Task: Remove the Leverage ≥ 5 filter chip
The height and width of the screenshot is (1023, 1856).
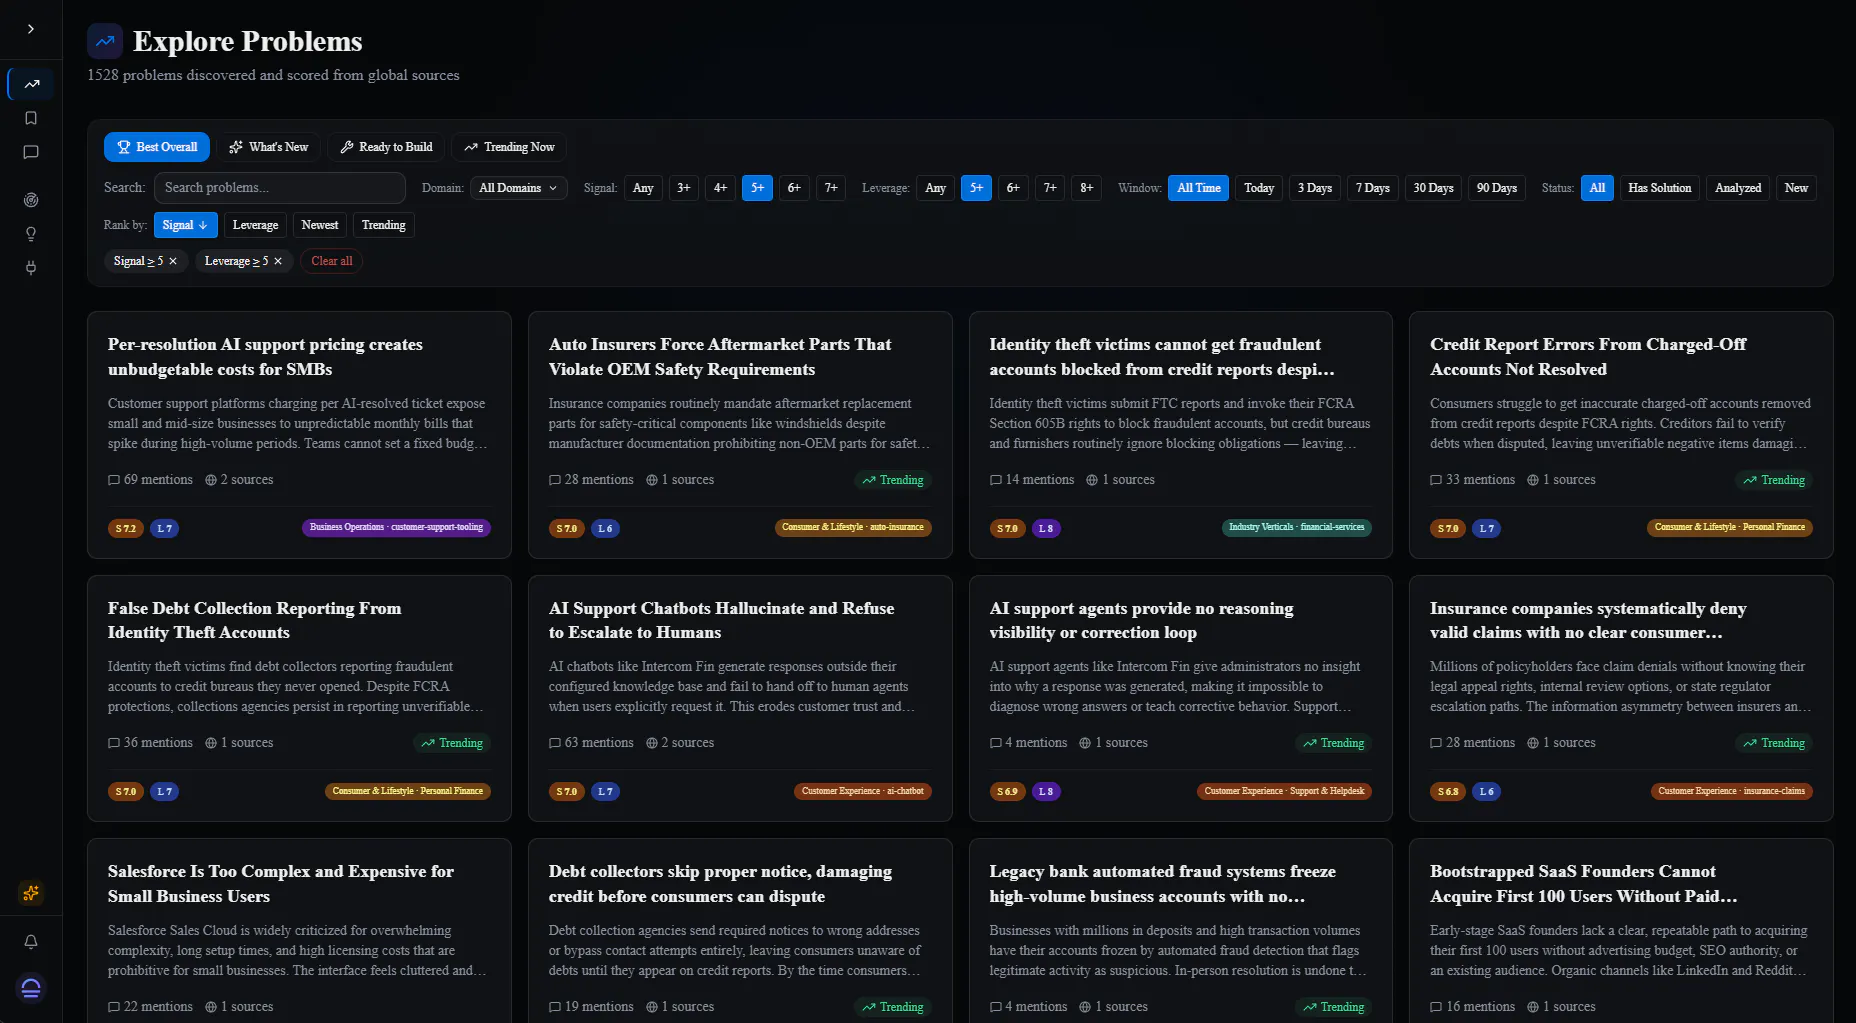Action: tap(278, 261)
